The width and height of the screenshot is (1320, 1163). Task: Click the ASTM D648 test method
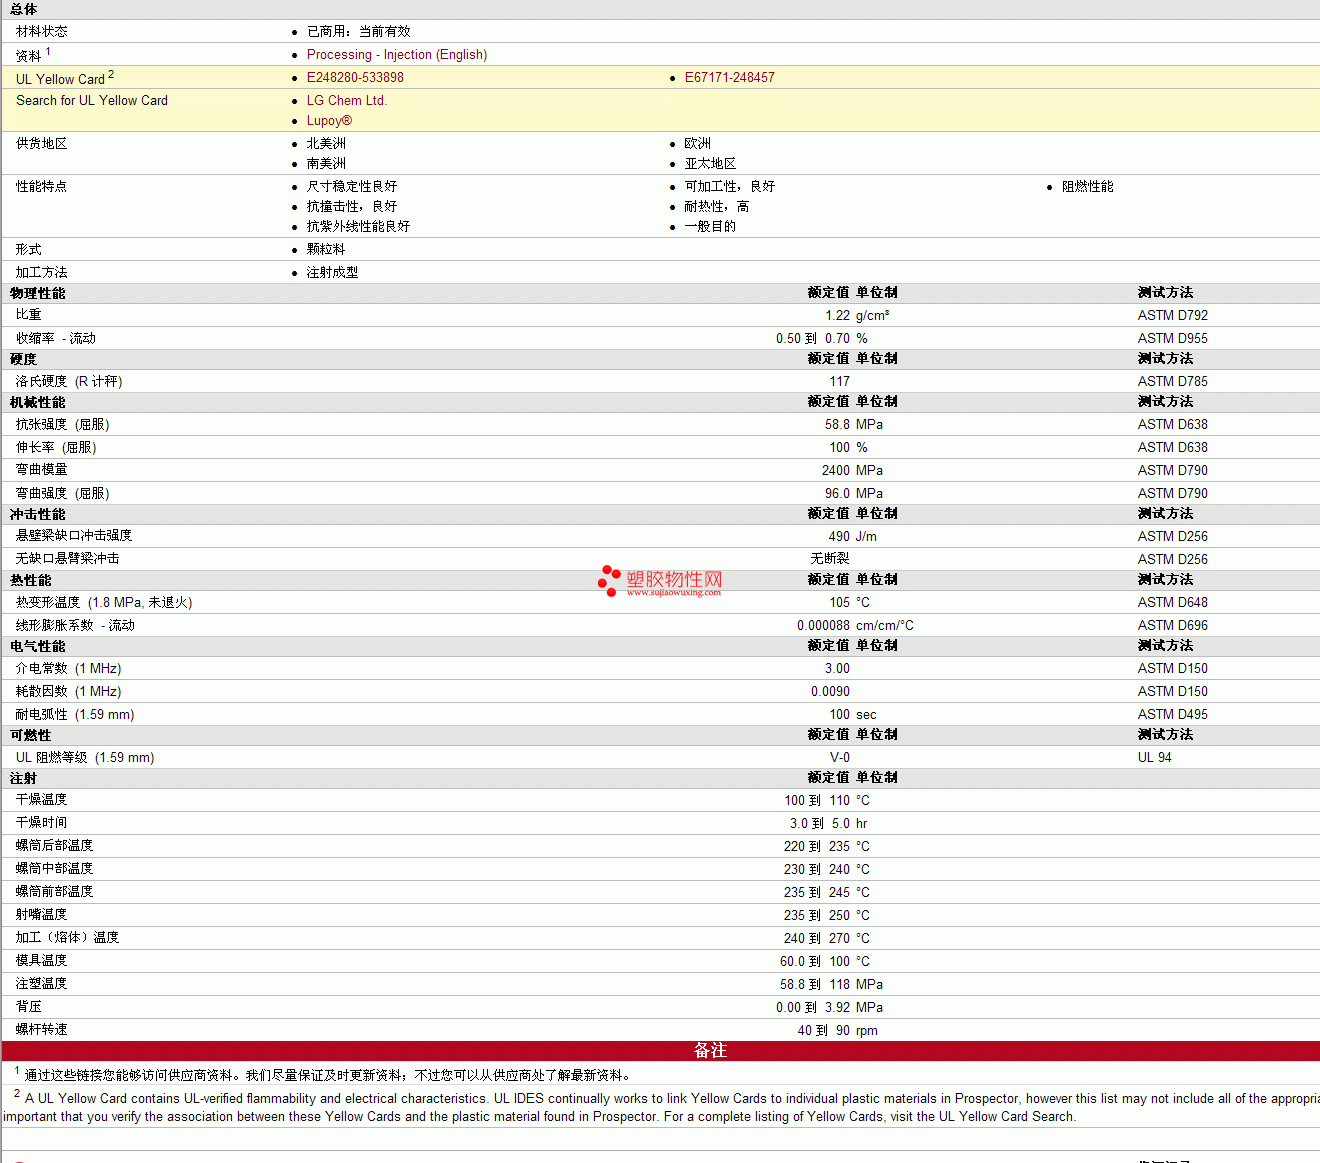pos(1173,603)
